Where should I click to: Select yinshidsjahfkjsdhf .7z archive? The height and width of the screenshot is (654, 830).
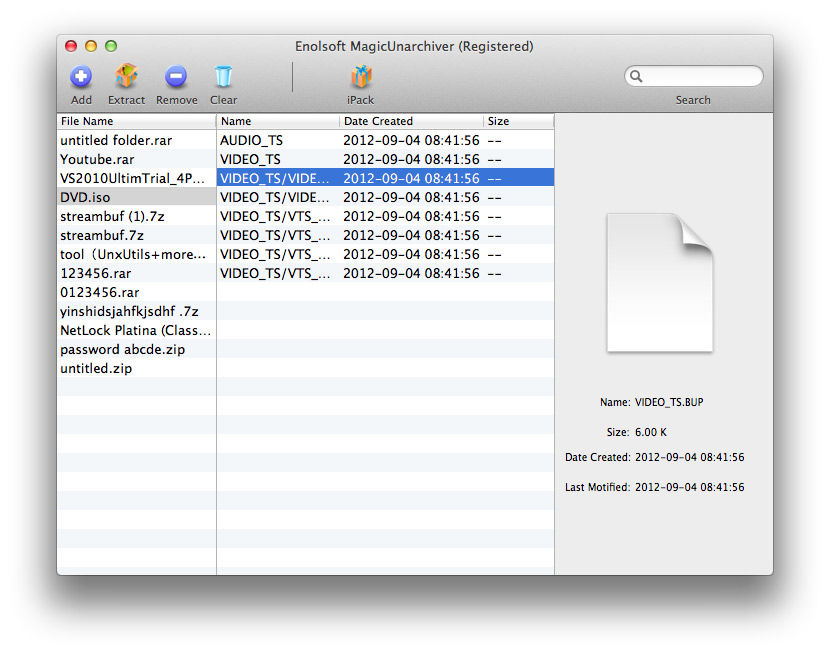(x=137, y=312)
